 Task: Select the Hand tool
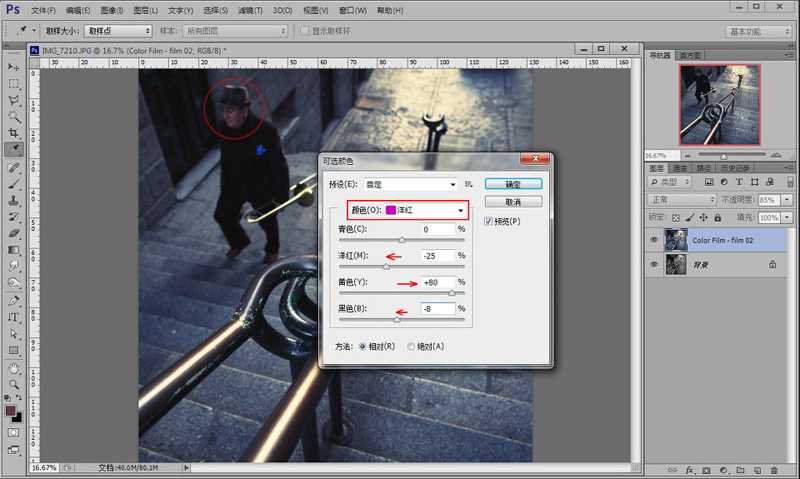click(14, 367)
